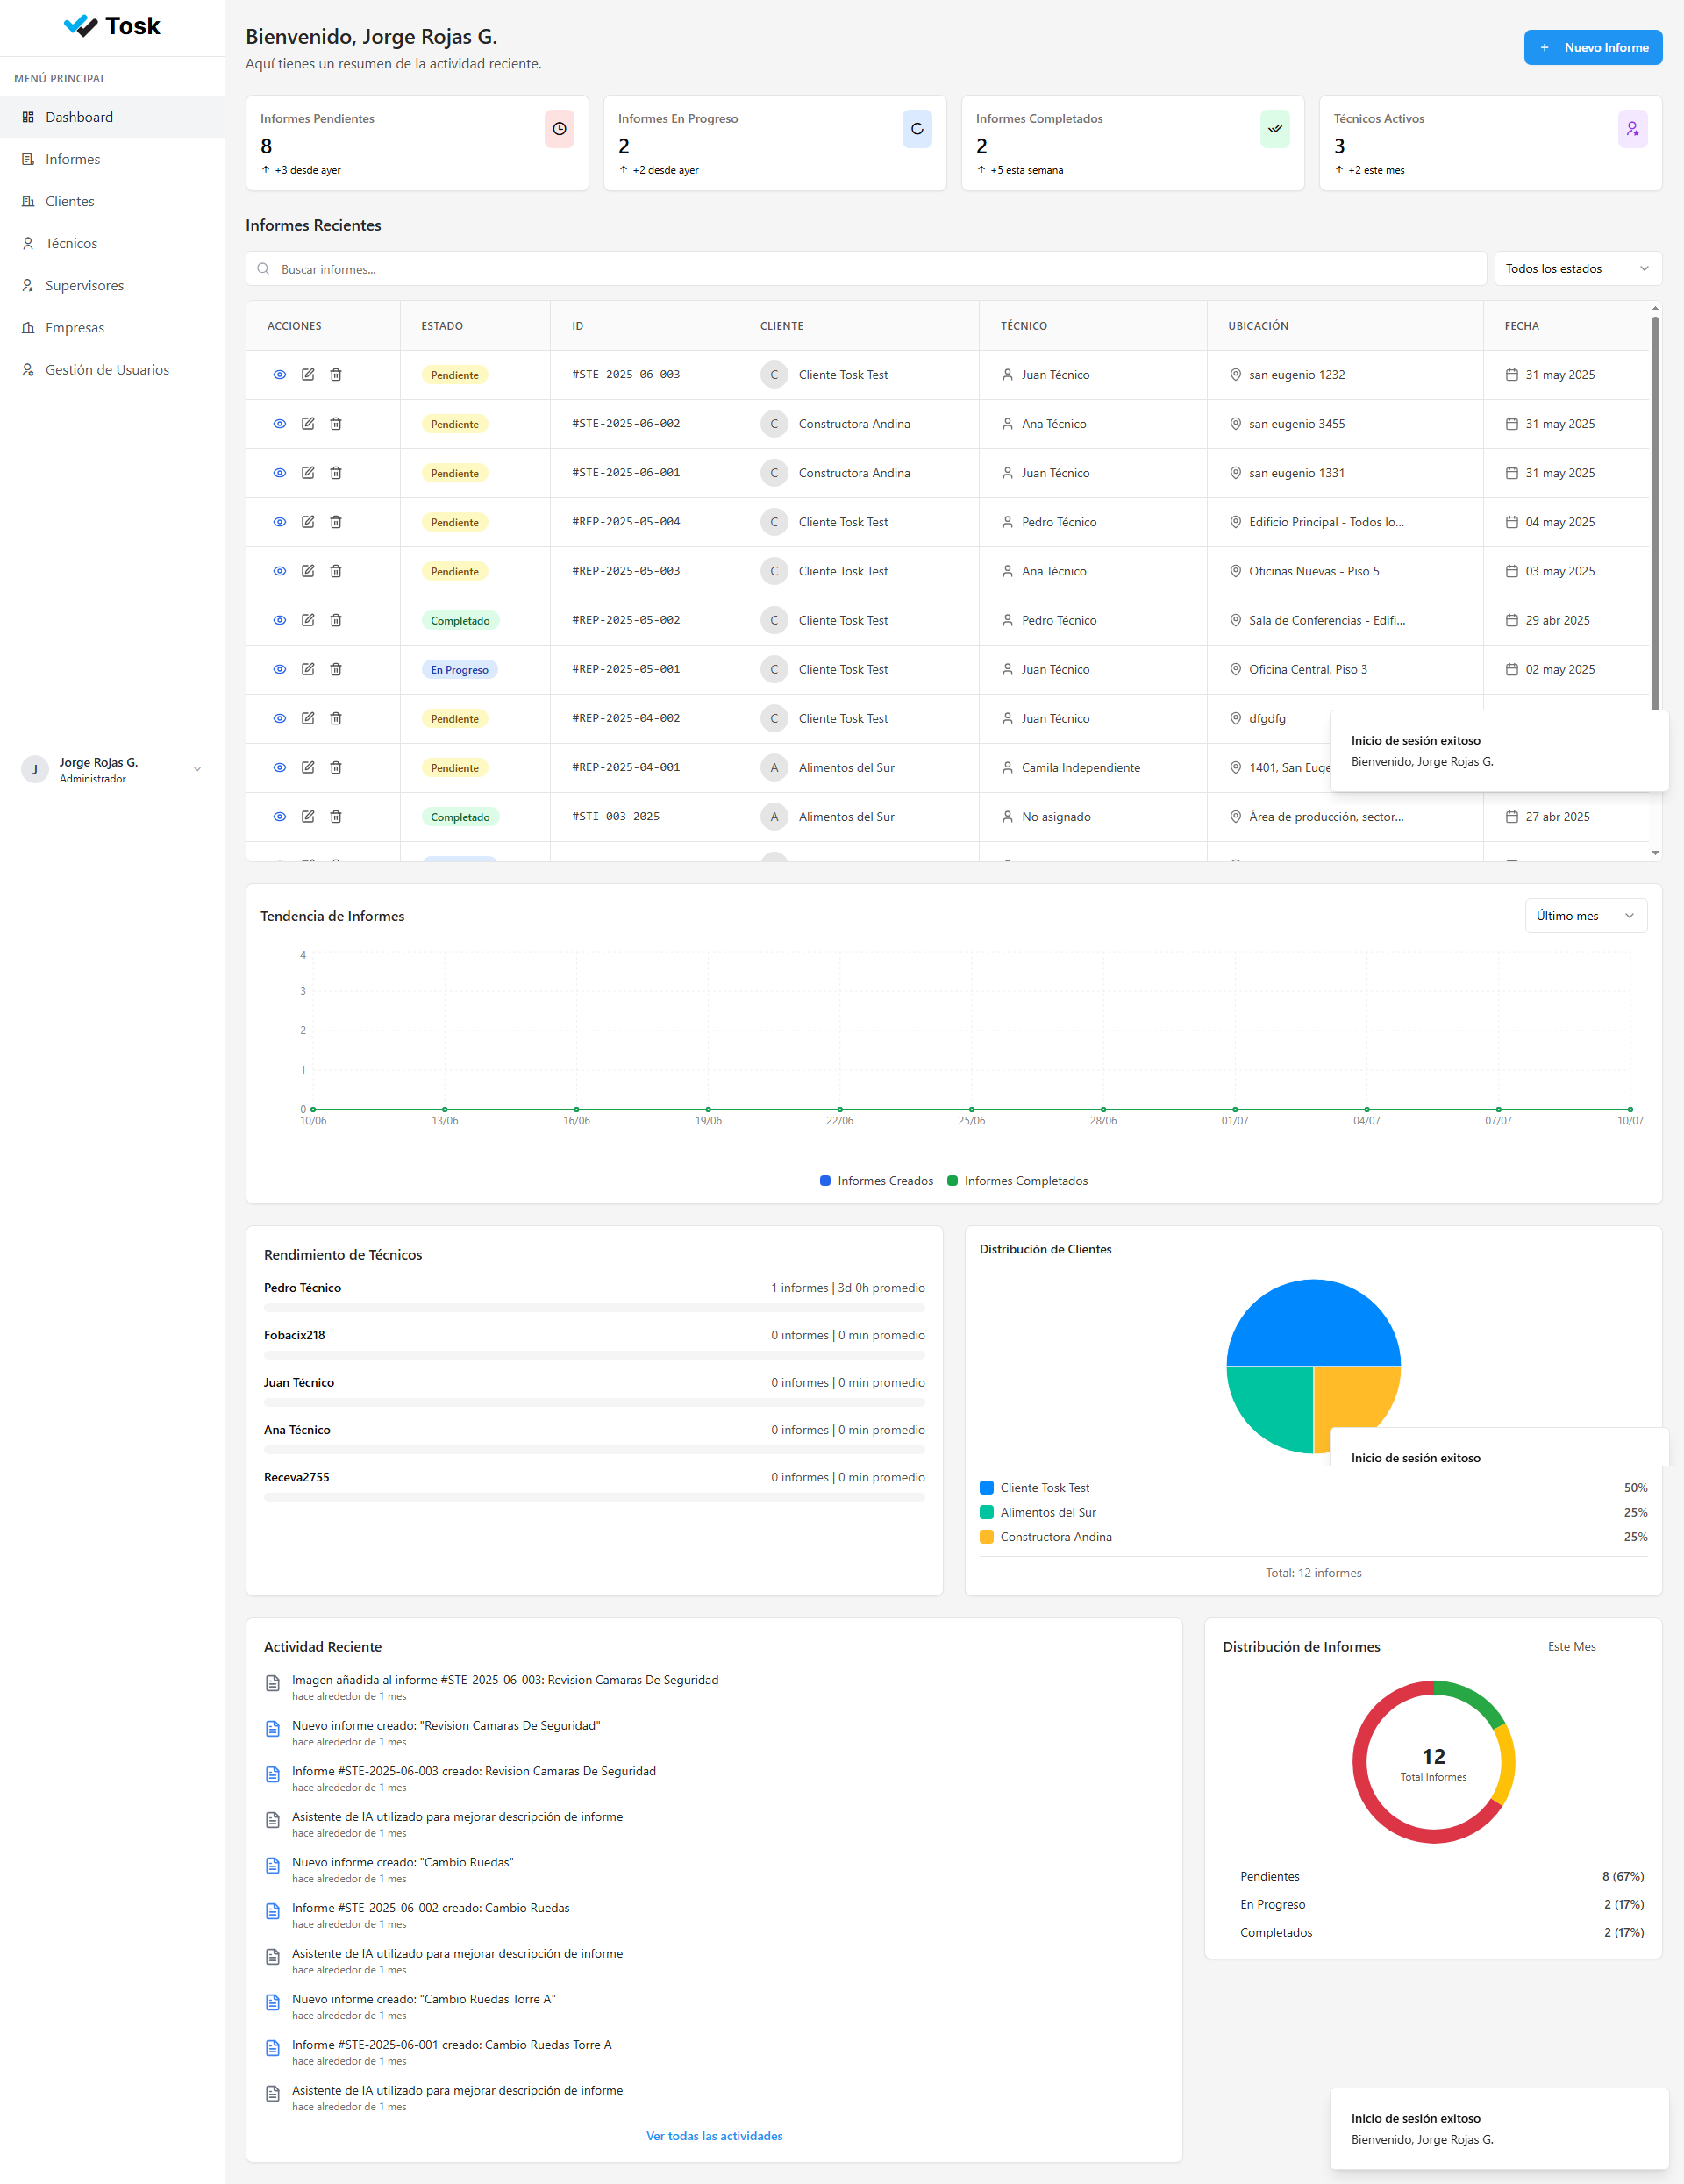The image size is (1684, 2184).
Task: Delete report #STE-2025-06-001 with trash icon
Action: (336, 473)
